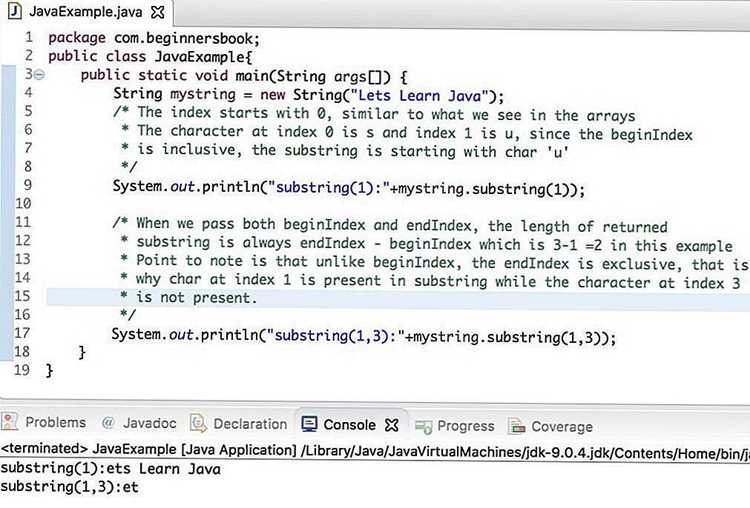Screen dimensions: 750x508
Task: Open the Coverage view tab
Action: pyautogui.click(x=551, y=426)
